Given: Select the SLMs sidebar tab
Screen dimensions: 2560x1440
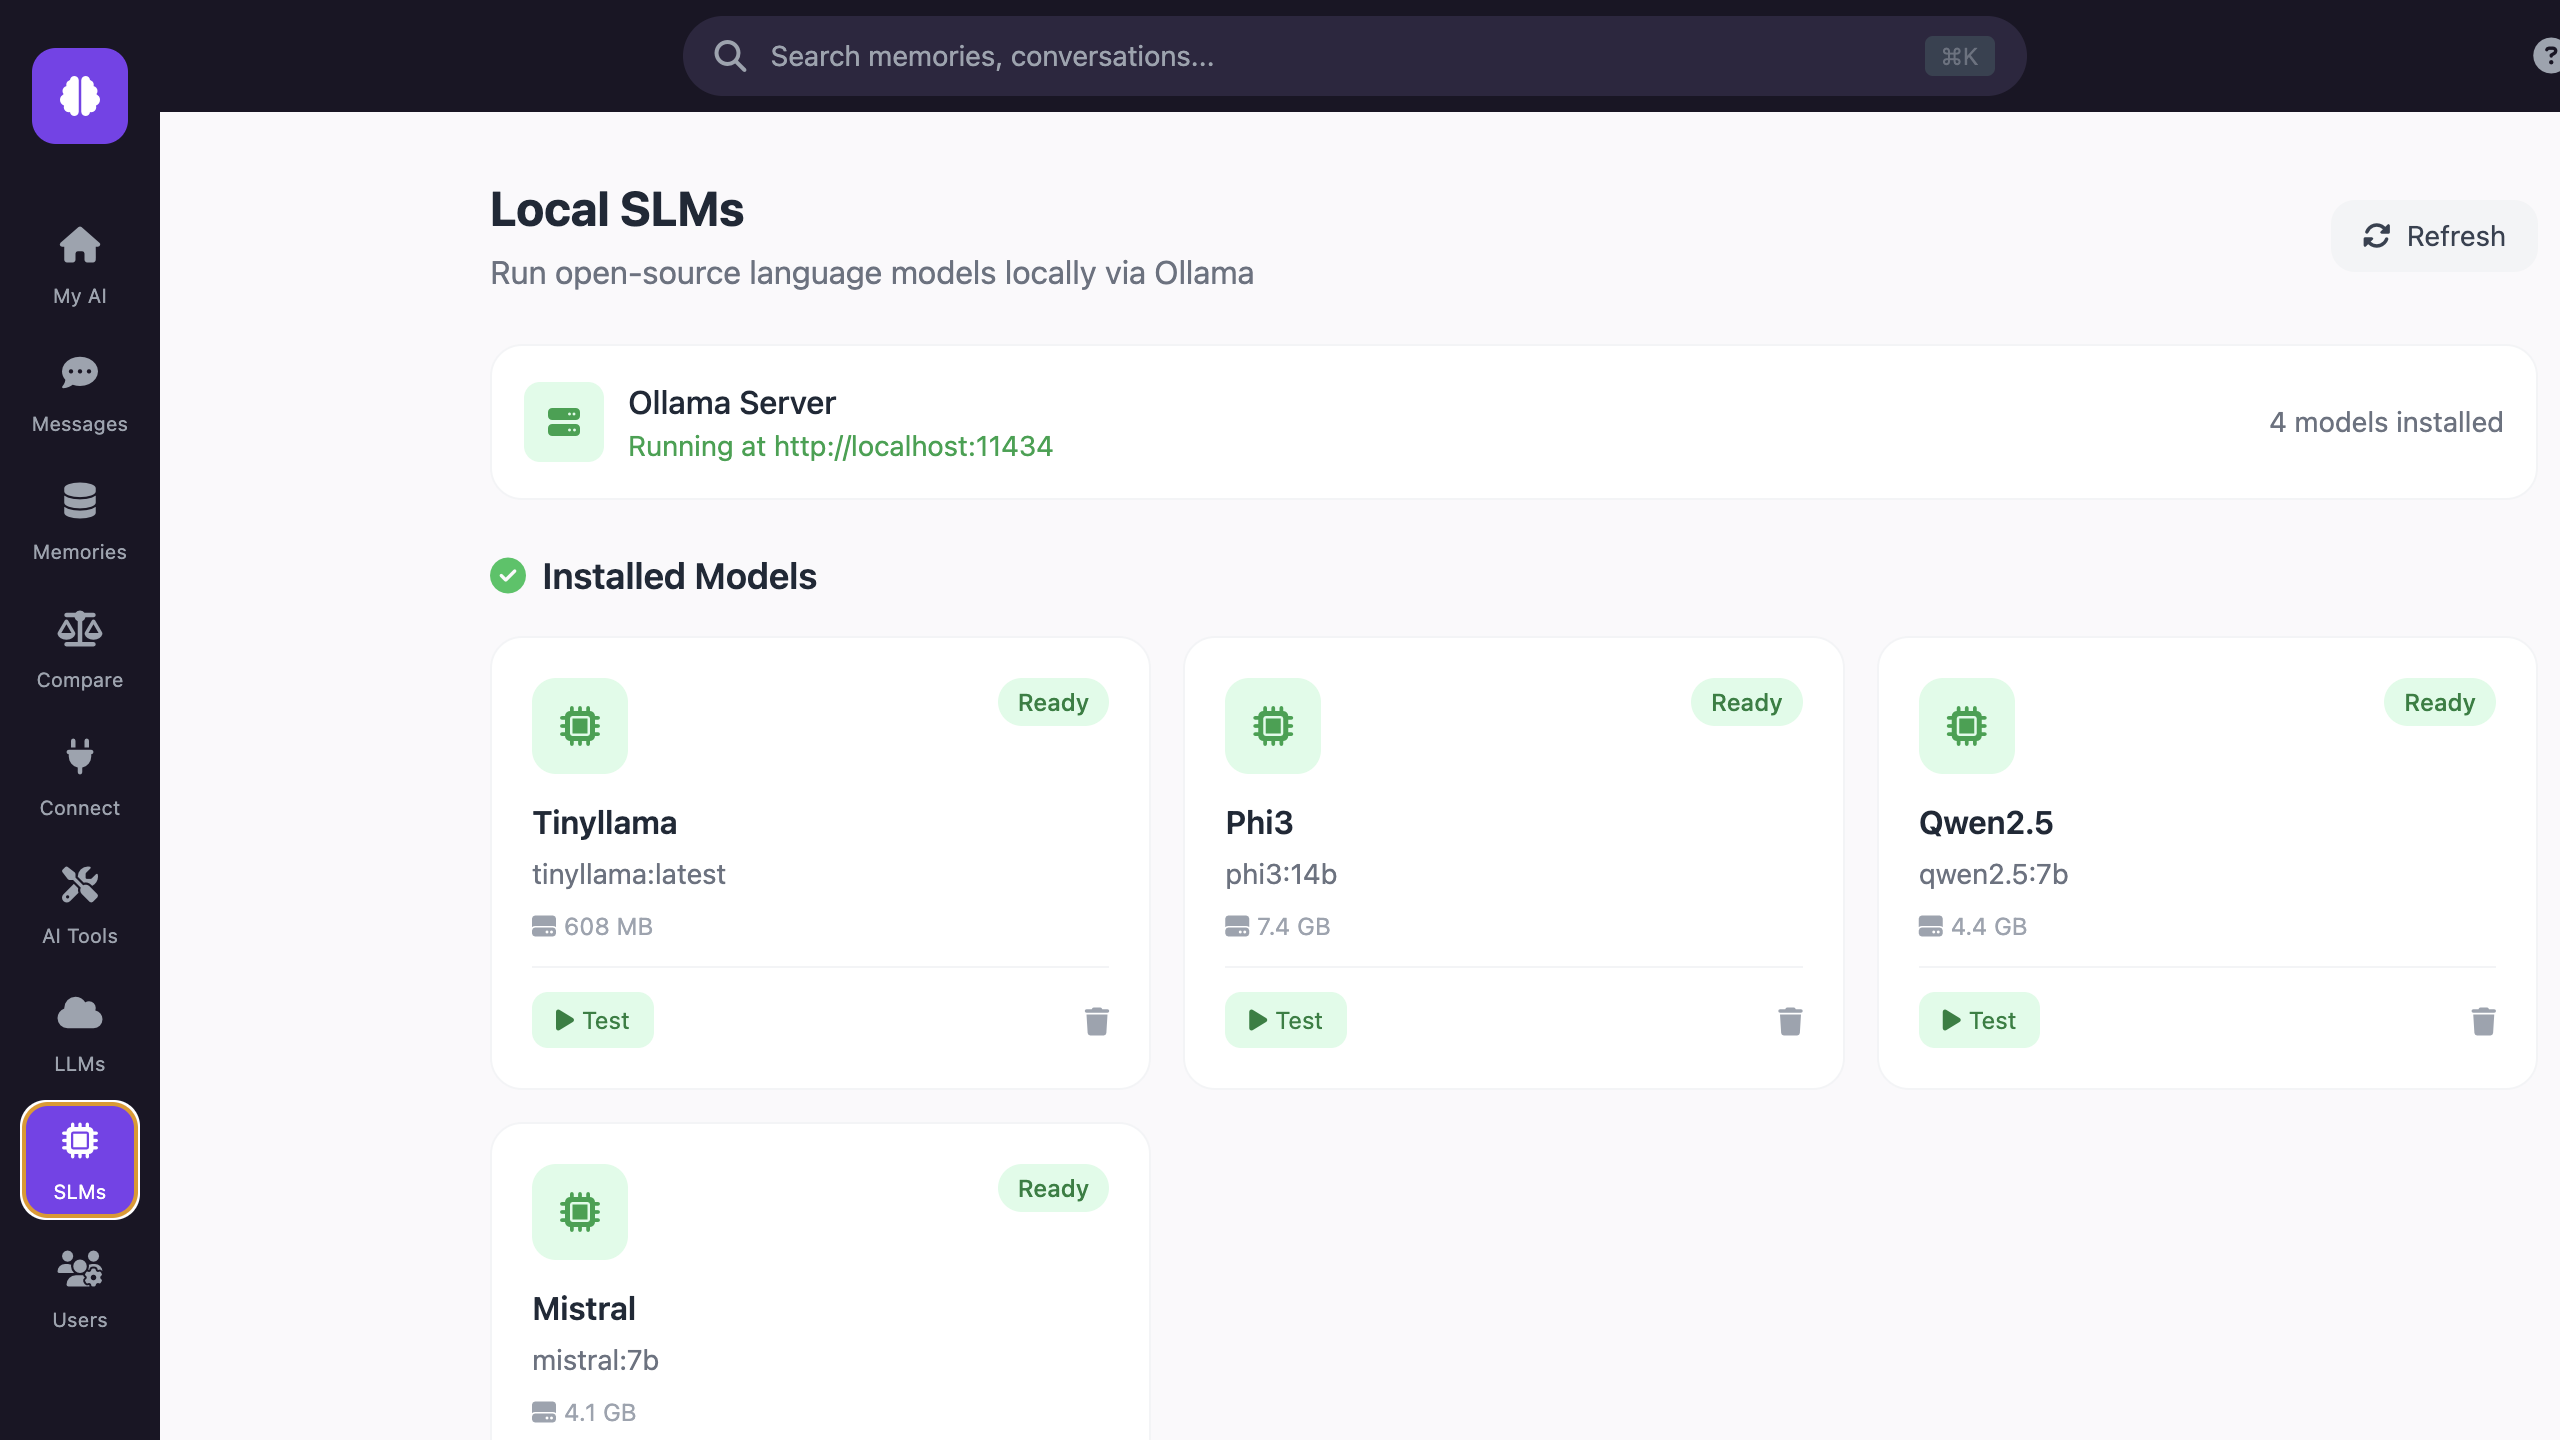Looking at the screenshot, I should [80, 1160].
